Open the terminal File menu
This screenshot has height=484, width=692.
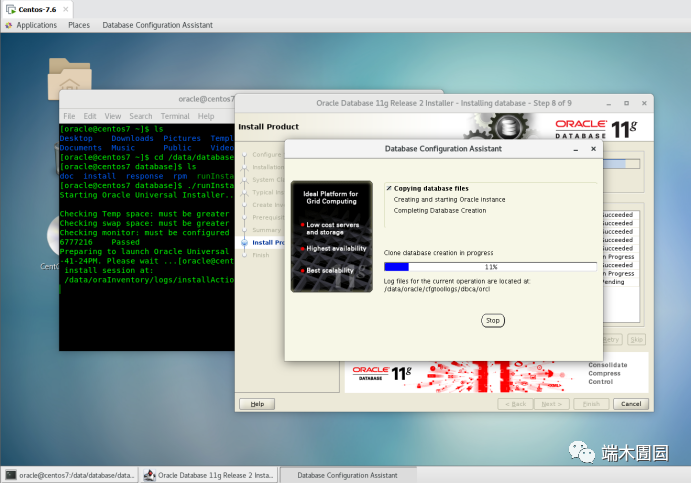(x=69, y=116)
